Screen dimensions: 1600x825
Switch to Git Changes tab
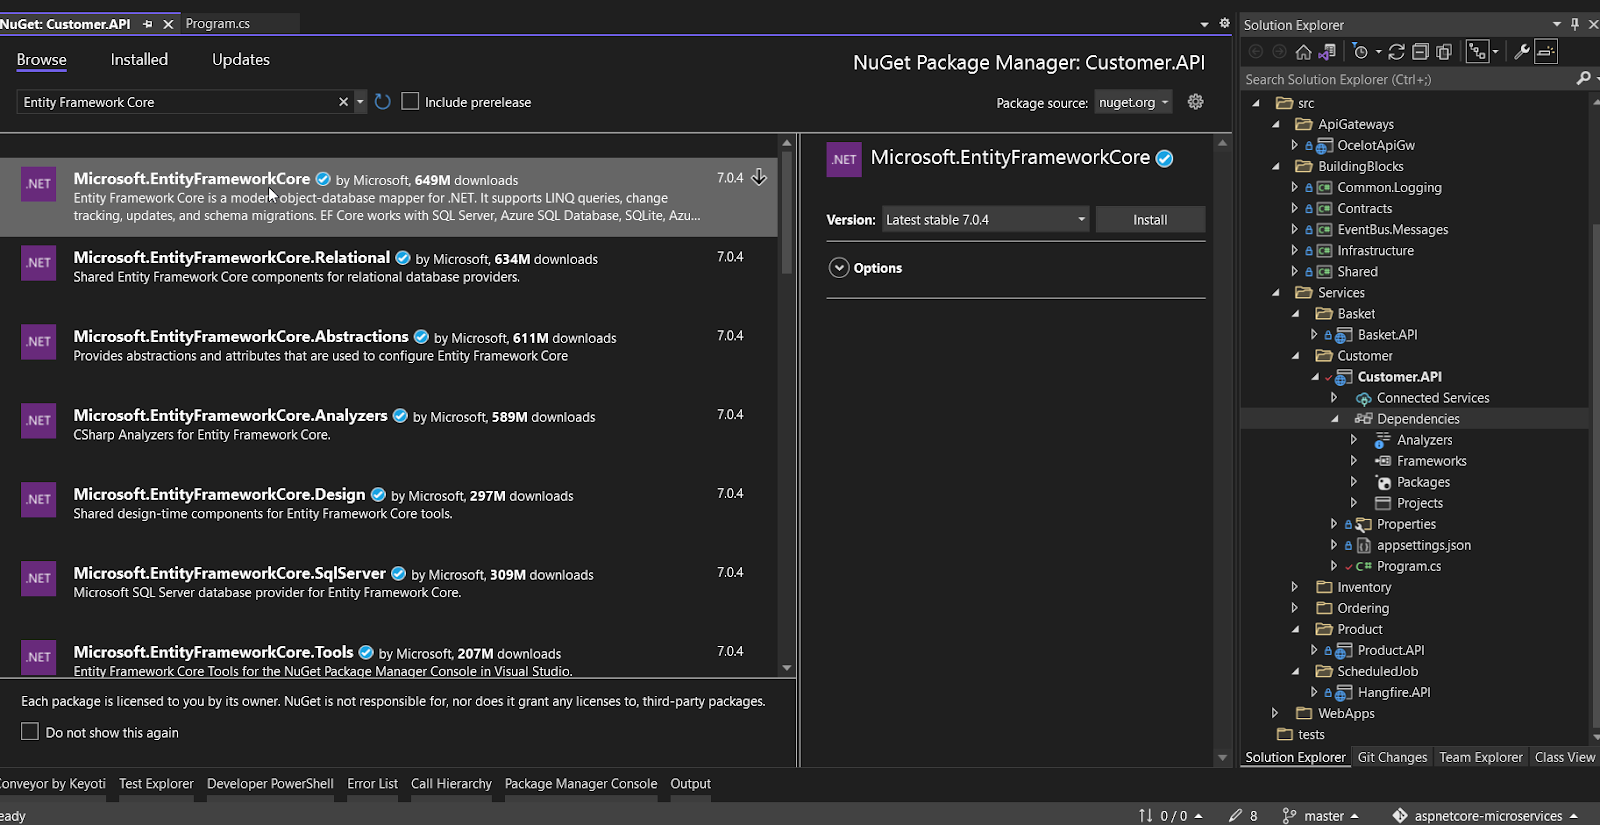pos(1392,757)
